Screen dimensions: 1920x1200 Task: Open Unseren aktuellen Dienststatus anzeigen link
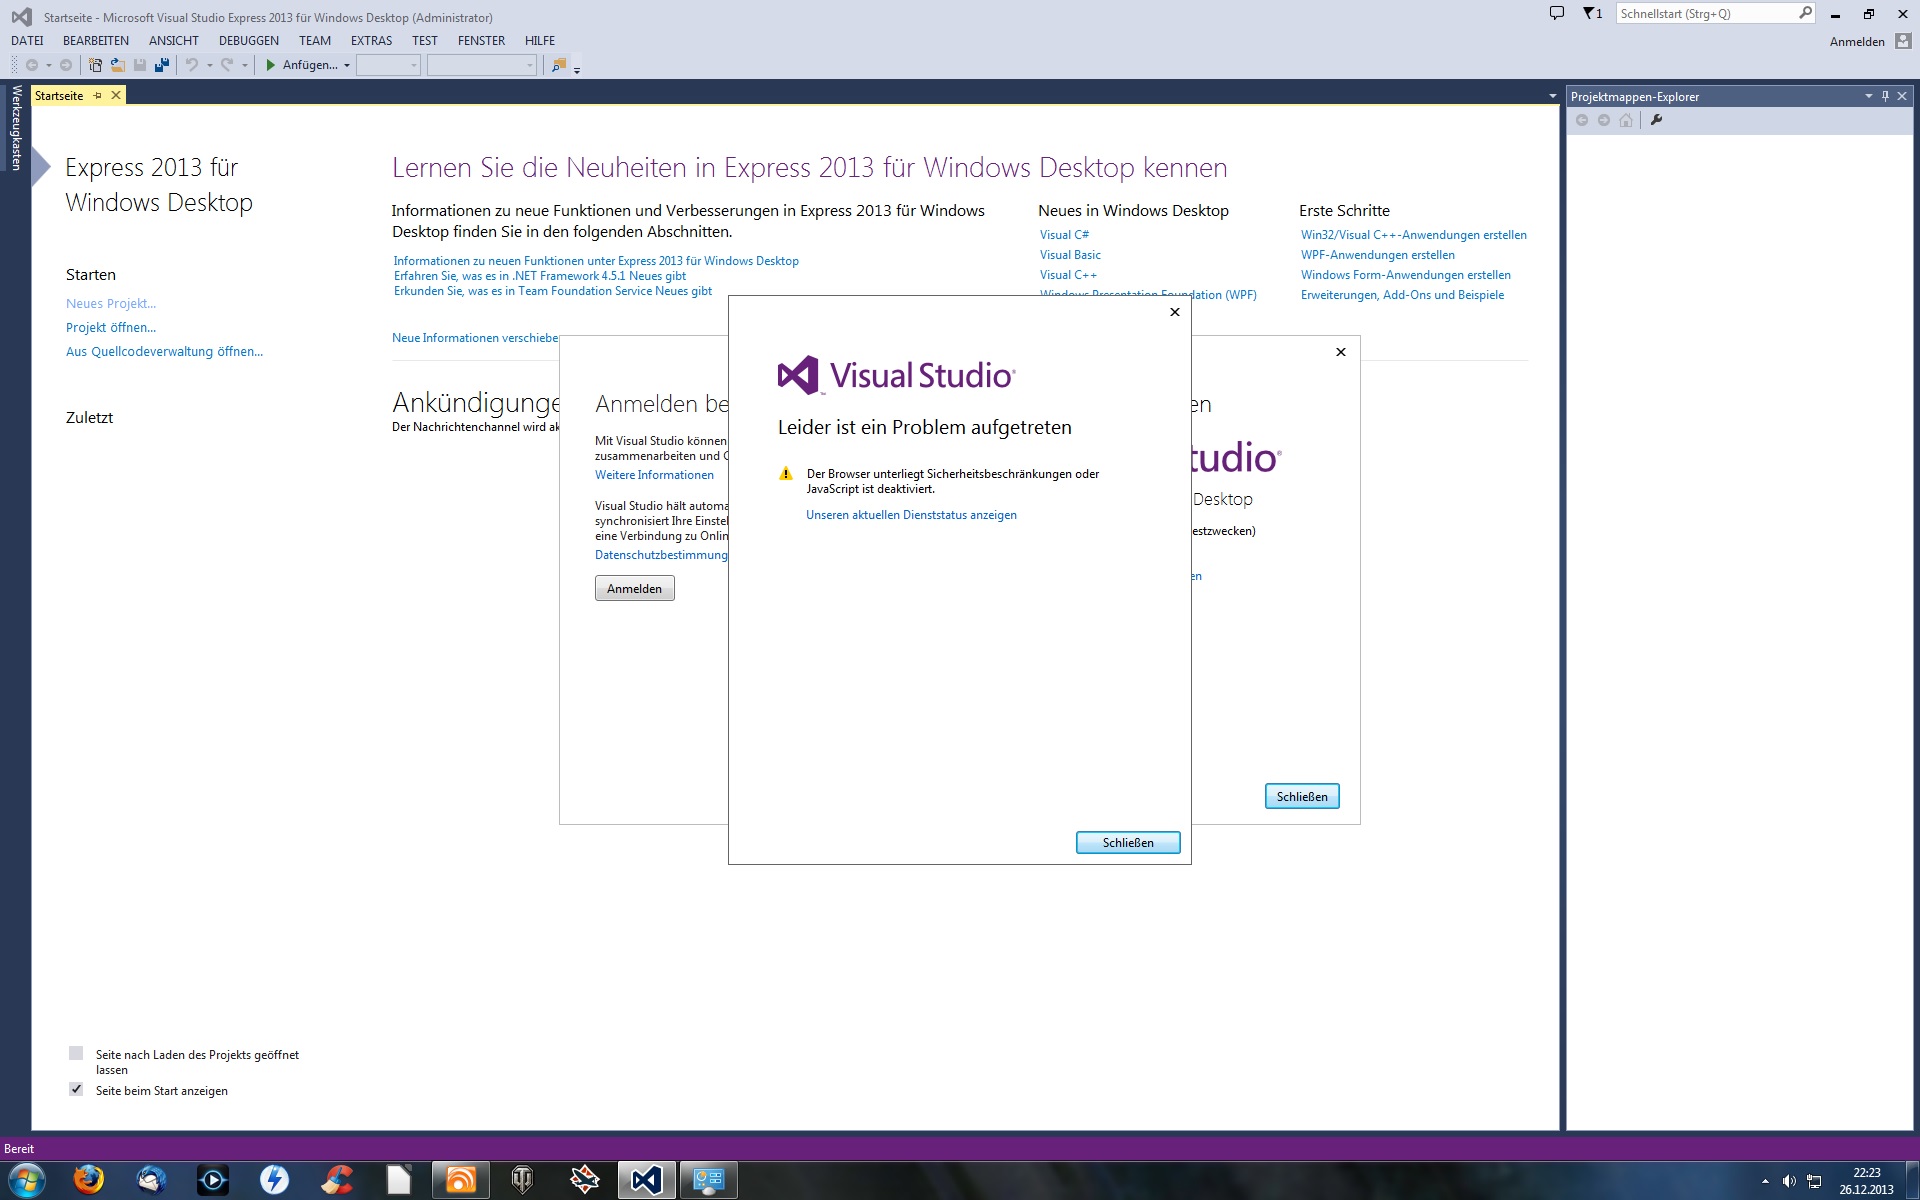[911, 515]
